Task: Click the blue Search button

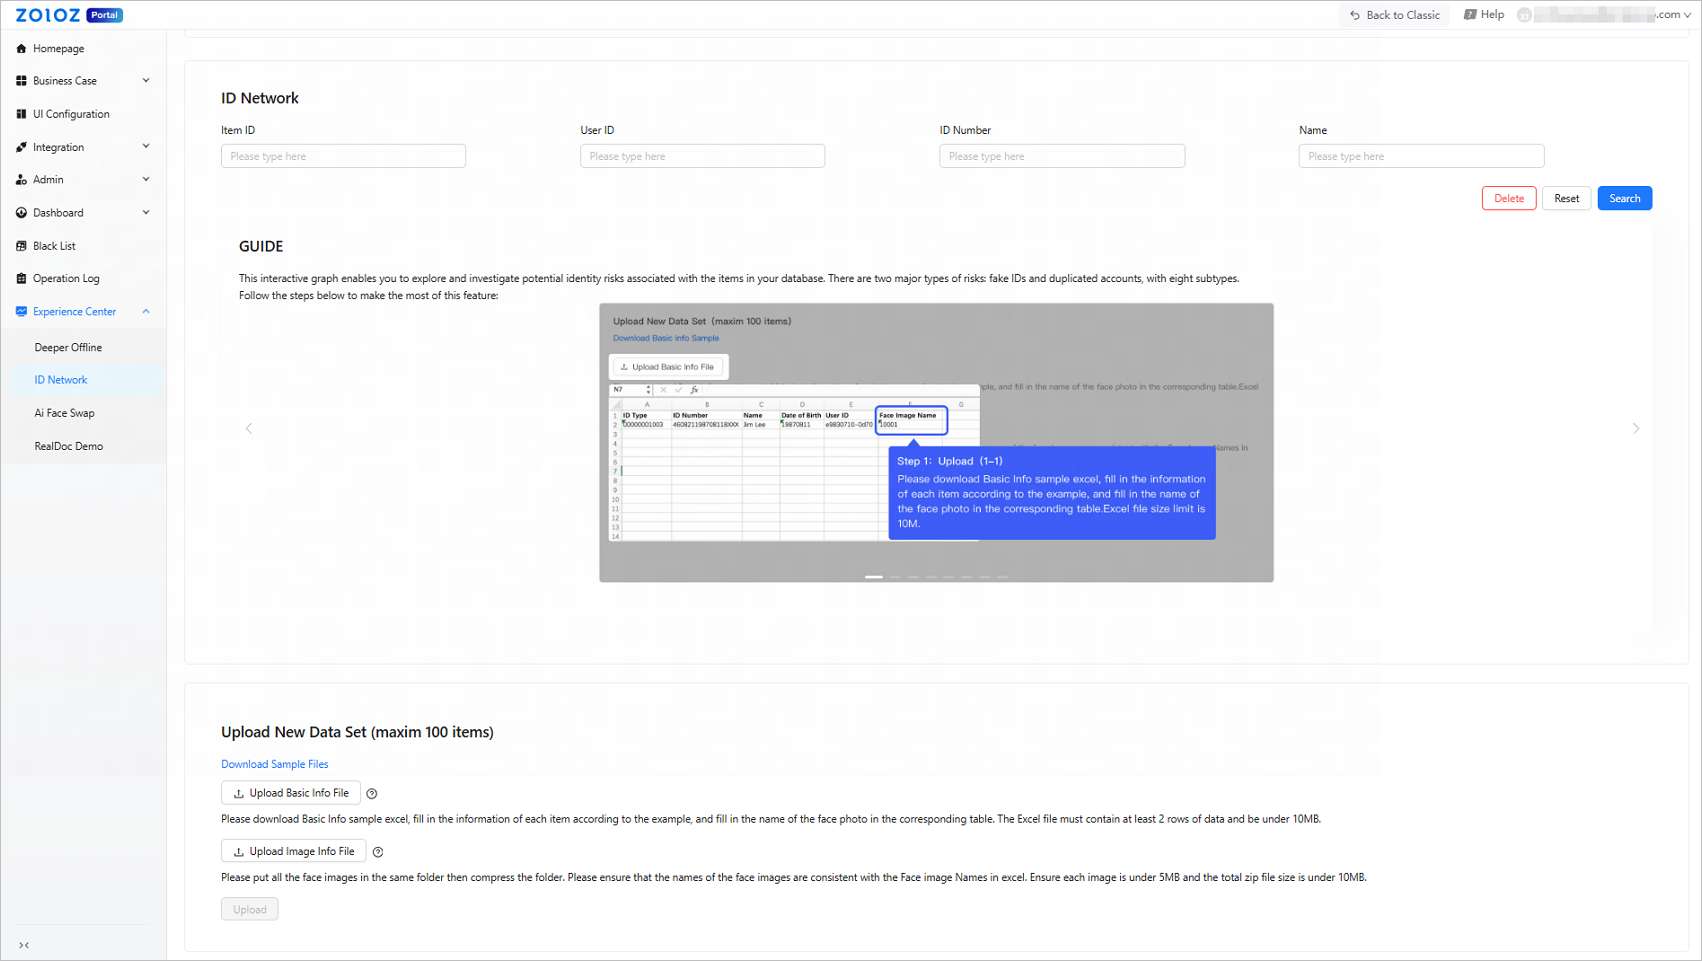Action: (1624, 199)
